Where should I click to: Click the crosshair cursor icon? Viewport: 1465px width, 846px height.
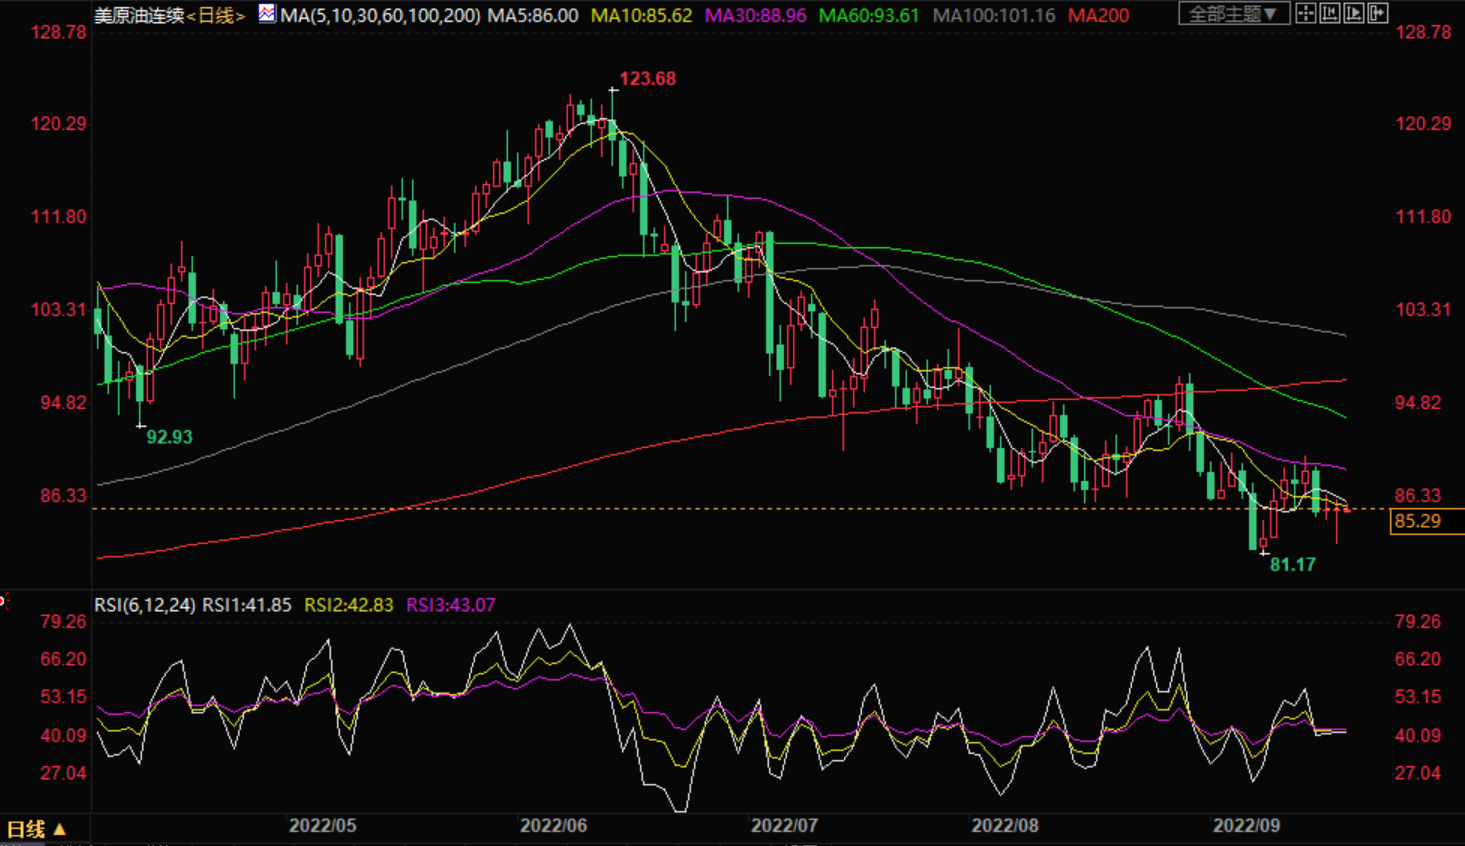pos(1306,14)
